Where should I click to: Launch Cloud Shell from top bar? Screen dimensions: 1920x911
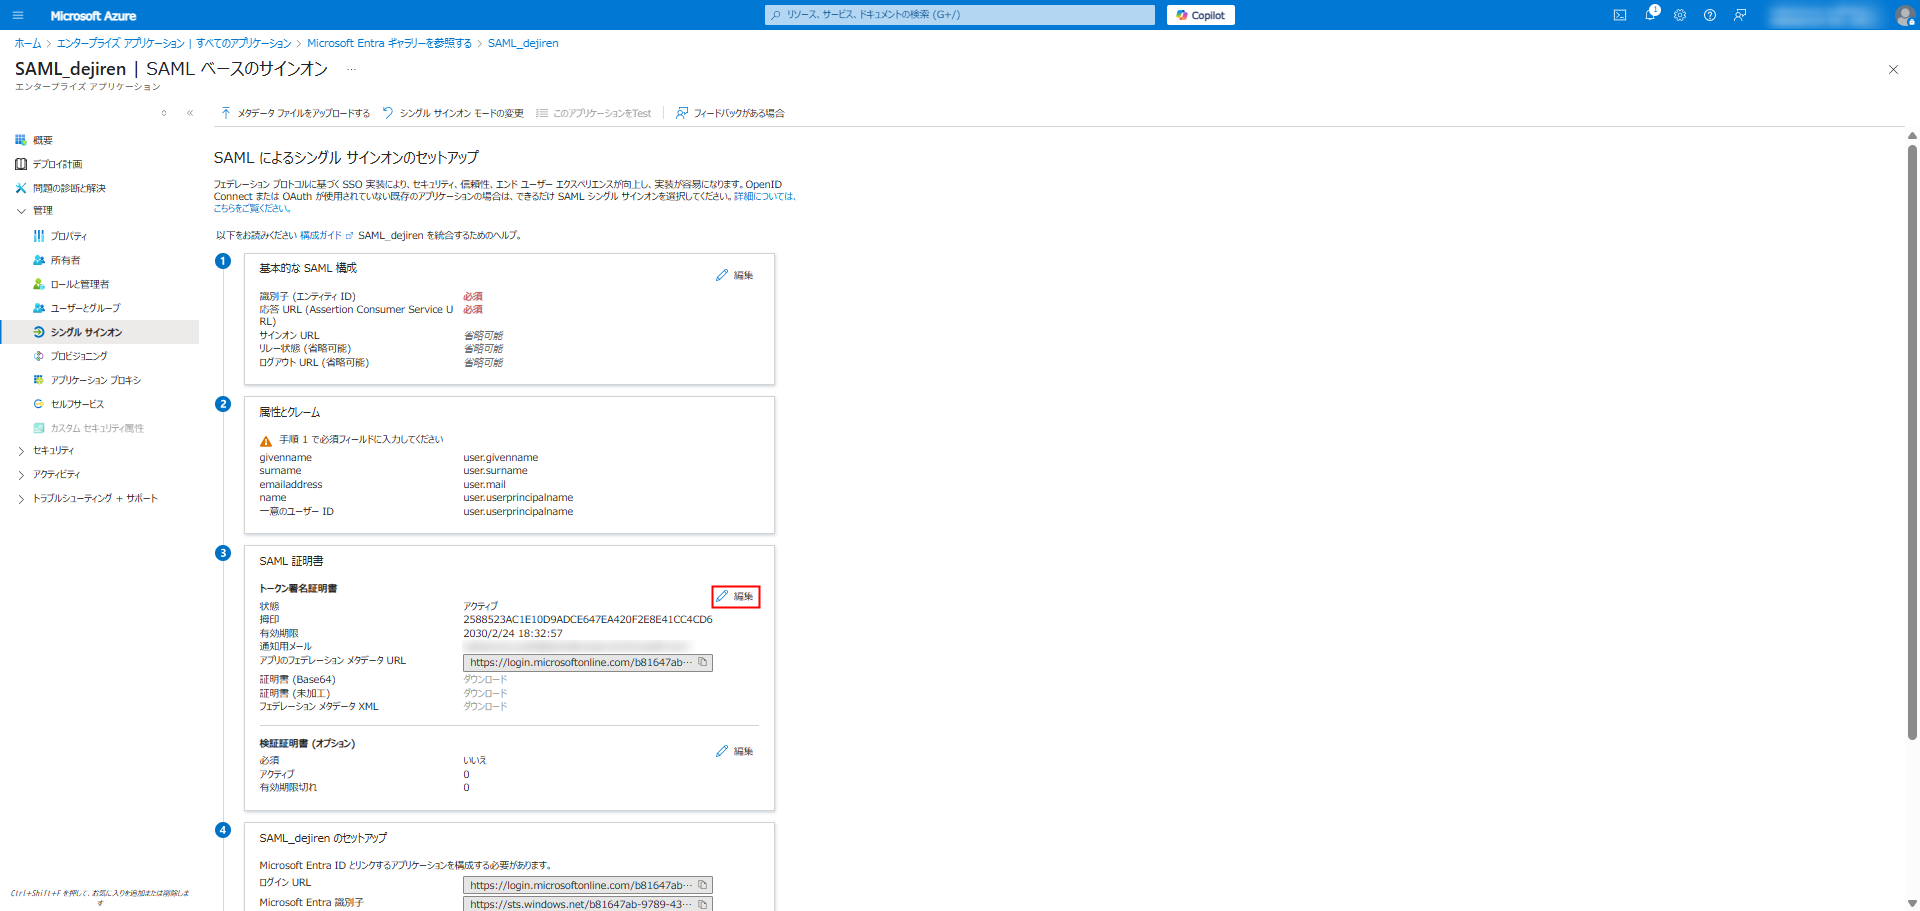(1620, 15)
